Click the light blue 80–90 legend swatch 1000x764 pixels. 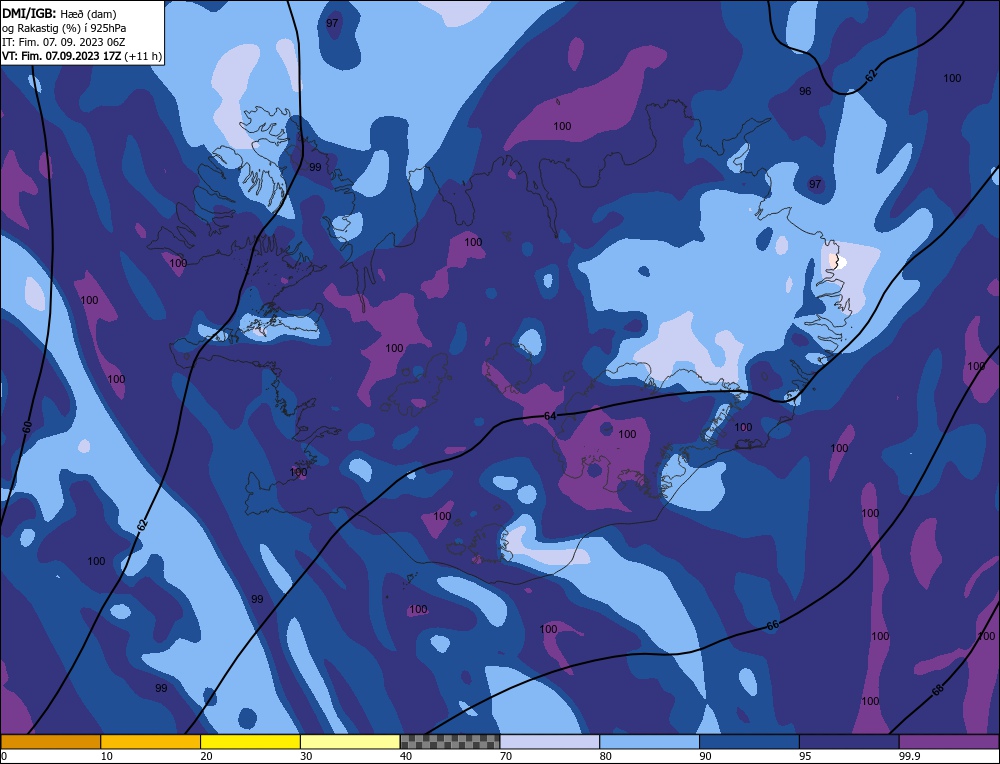tap(649, 741)
